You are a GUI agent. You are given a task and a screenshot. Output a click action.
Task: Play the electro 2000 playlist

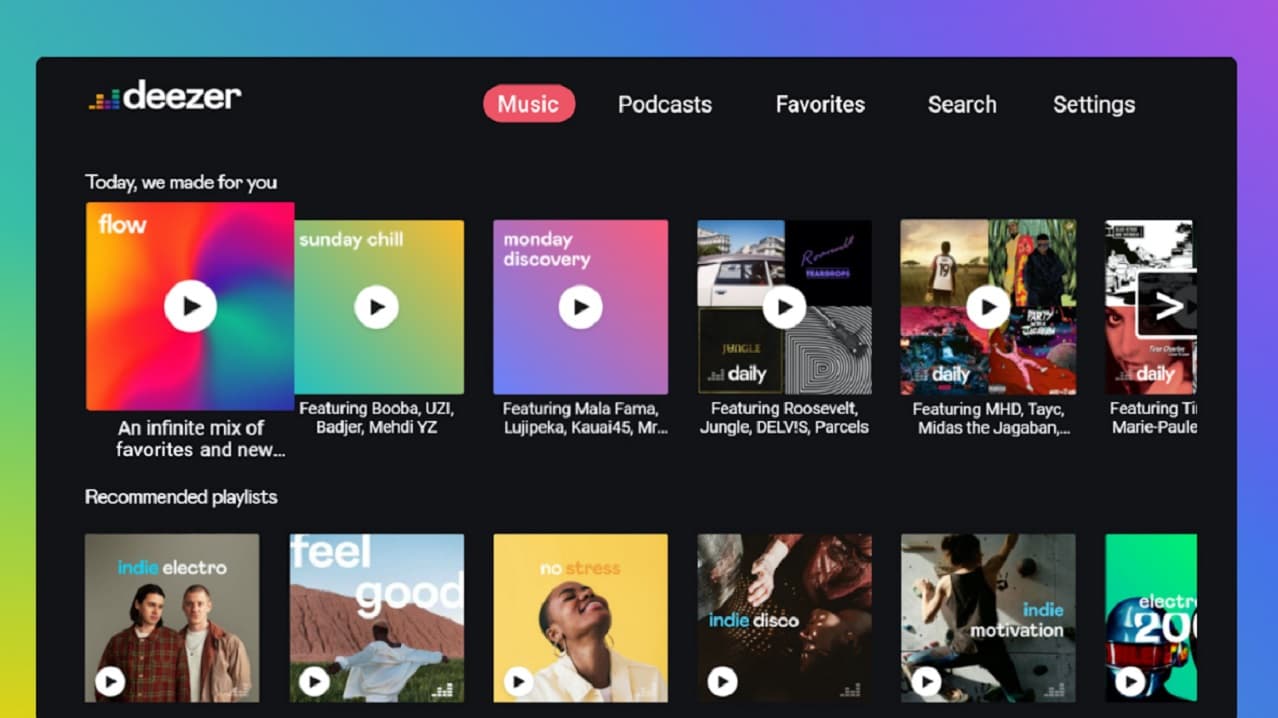(1130, 682)
